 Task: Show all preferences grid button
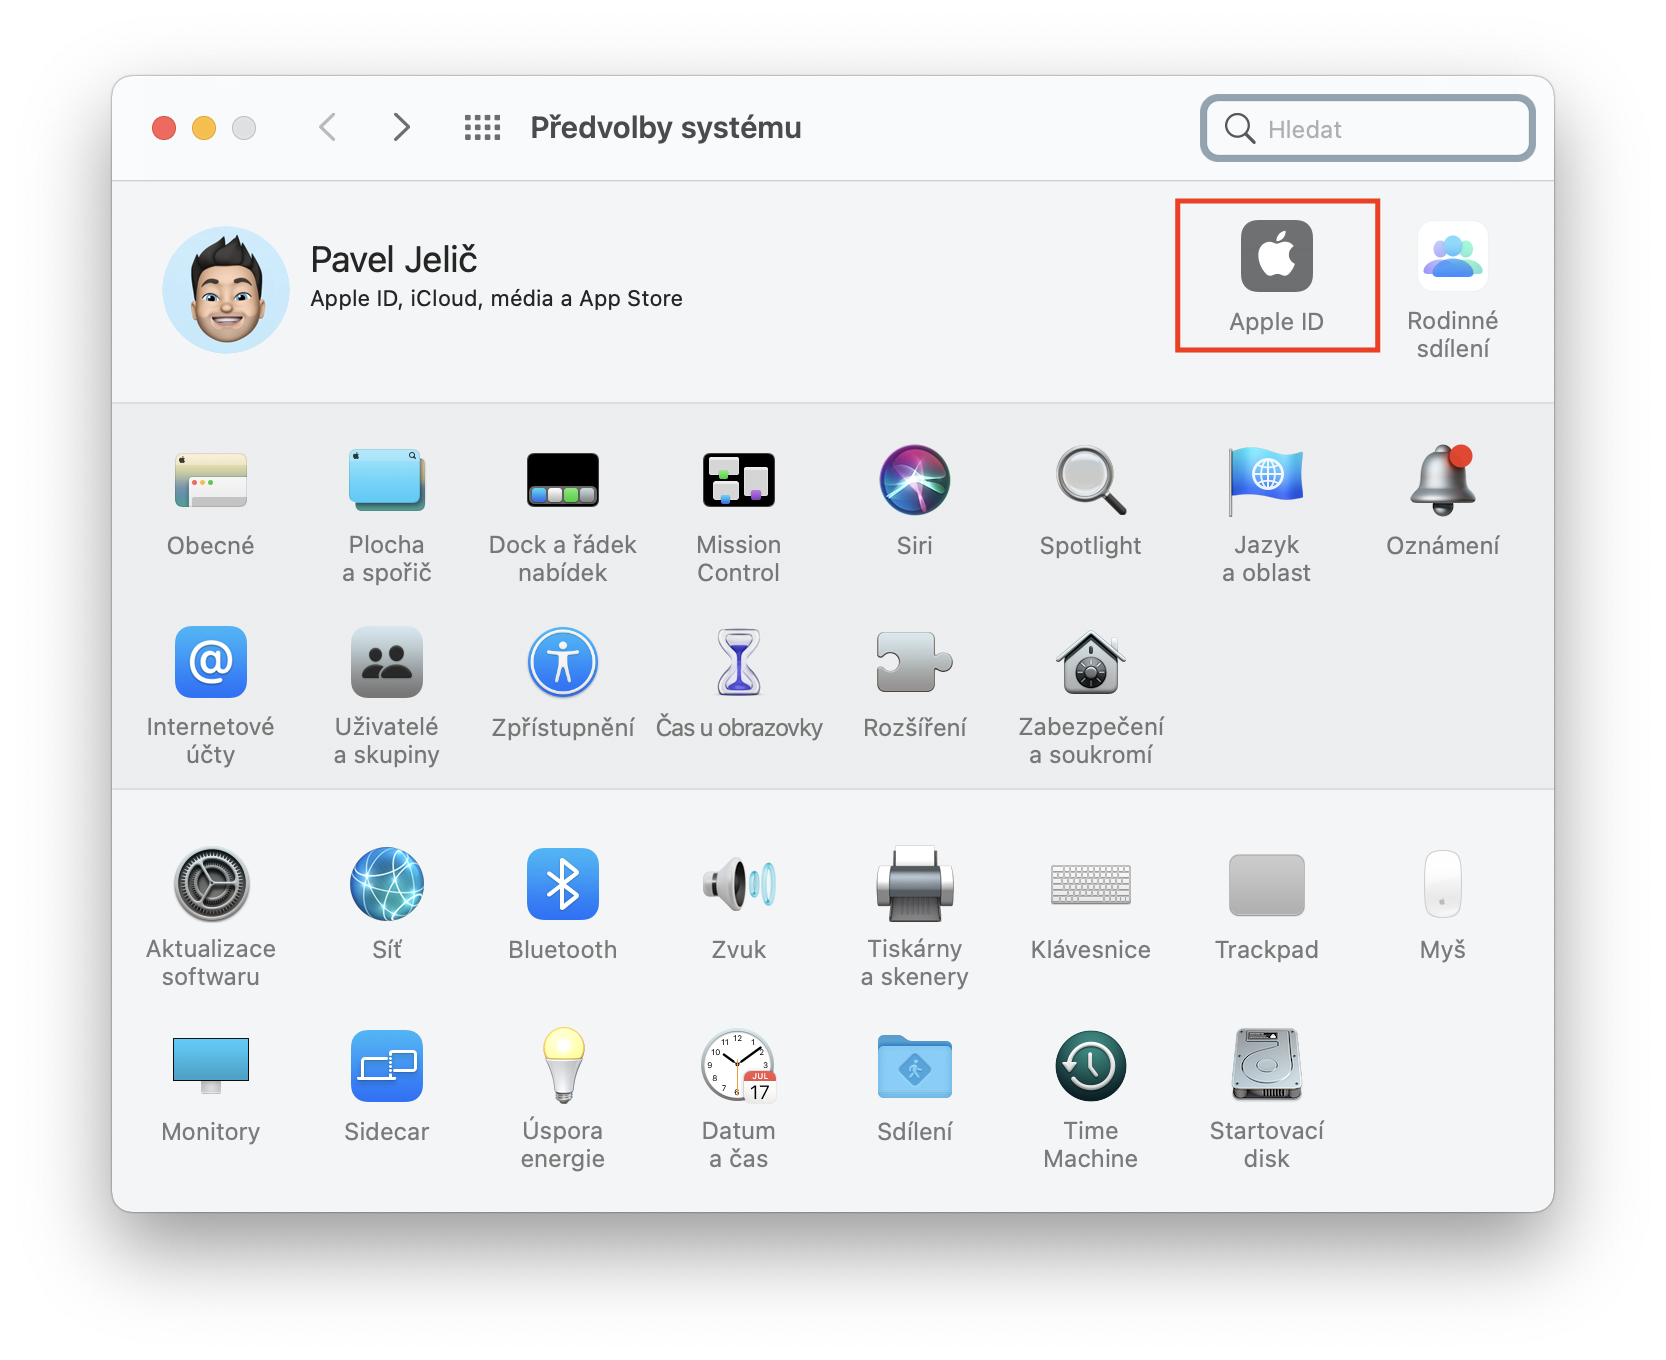point(482,127)
